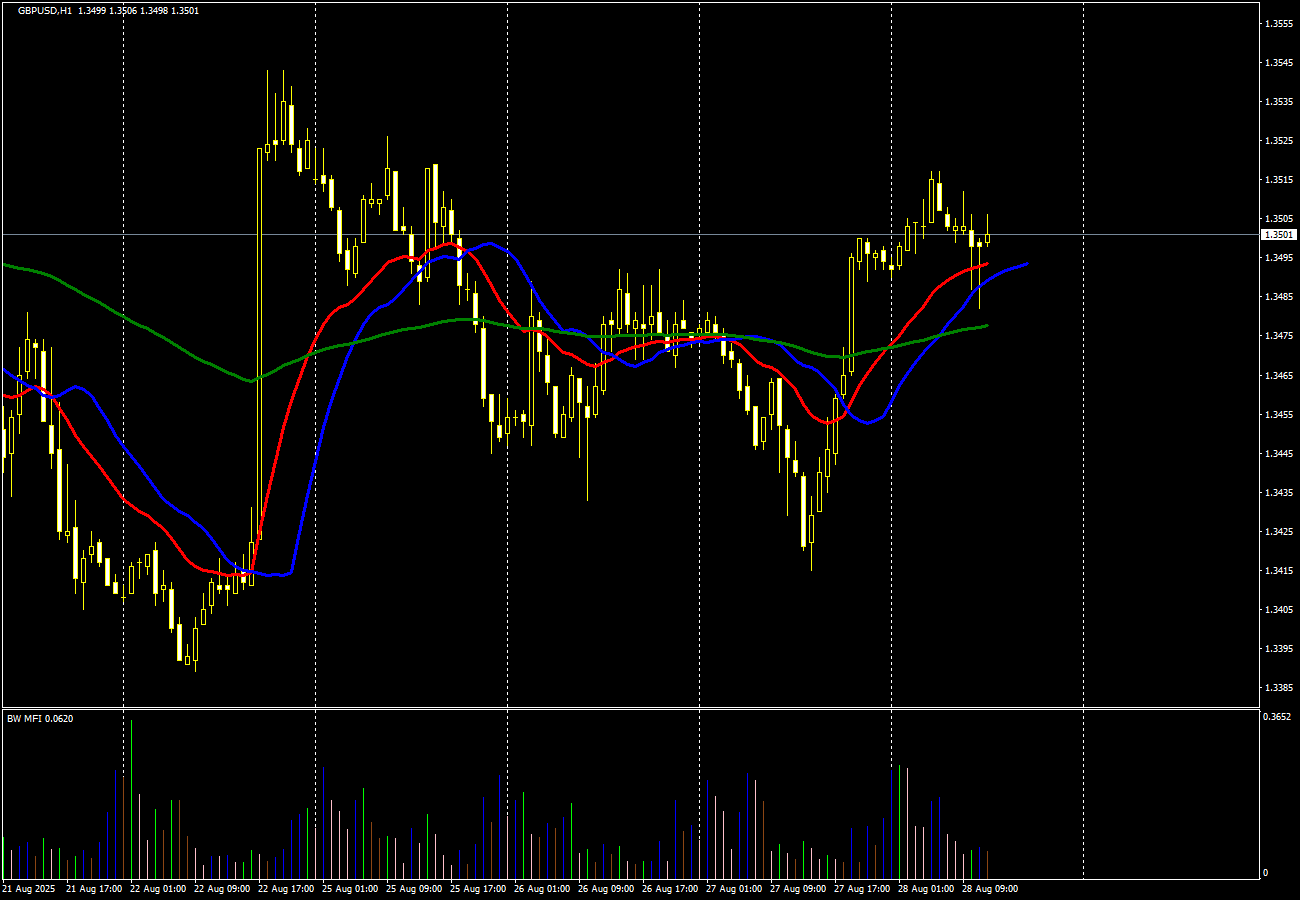Click the 22 Aug 09:00 time label
Image resolution: width=1300 pixels, height=900 pixels.
coord(222,888)
